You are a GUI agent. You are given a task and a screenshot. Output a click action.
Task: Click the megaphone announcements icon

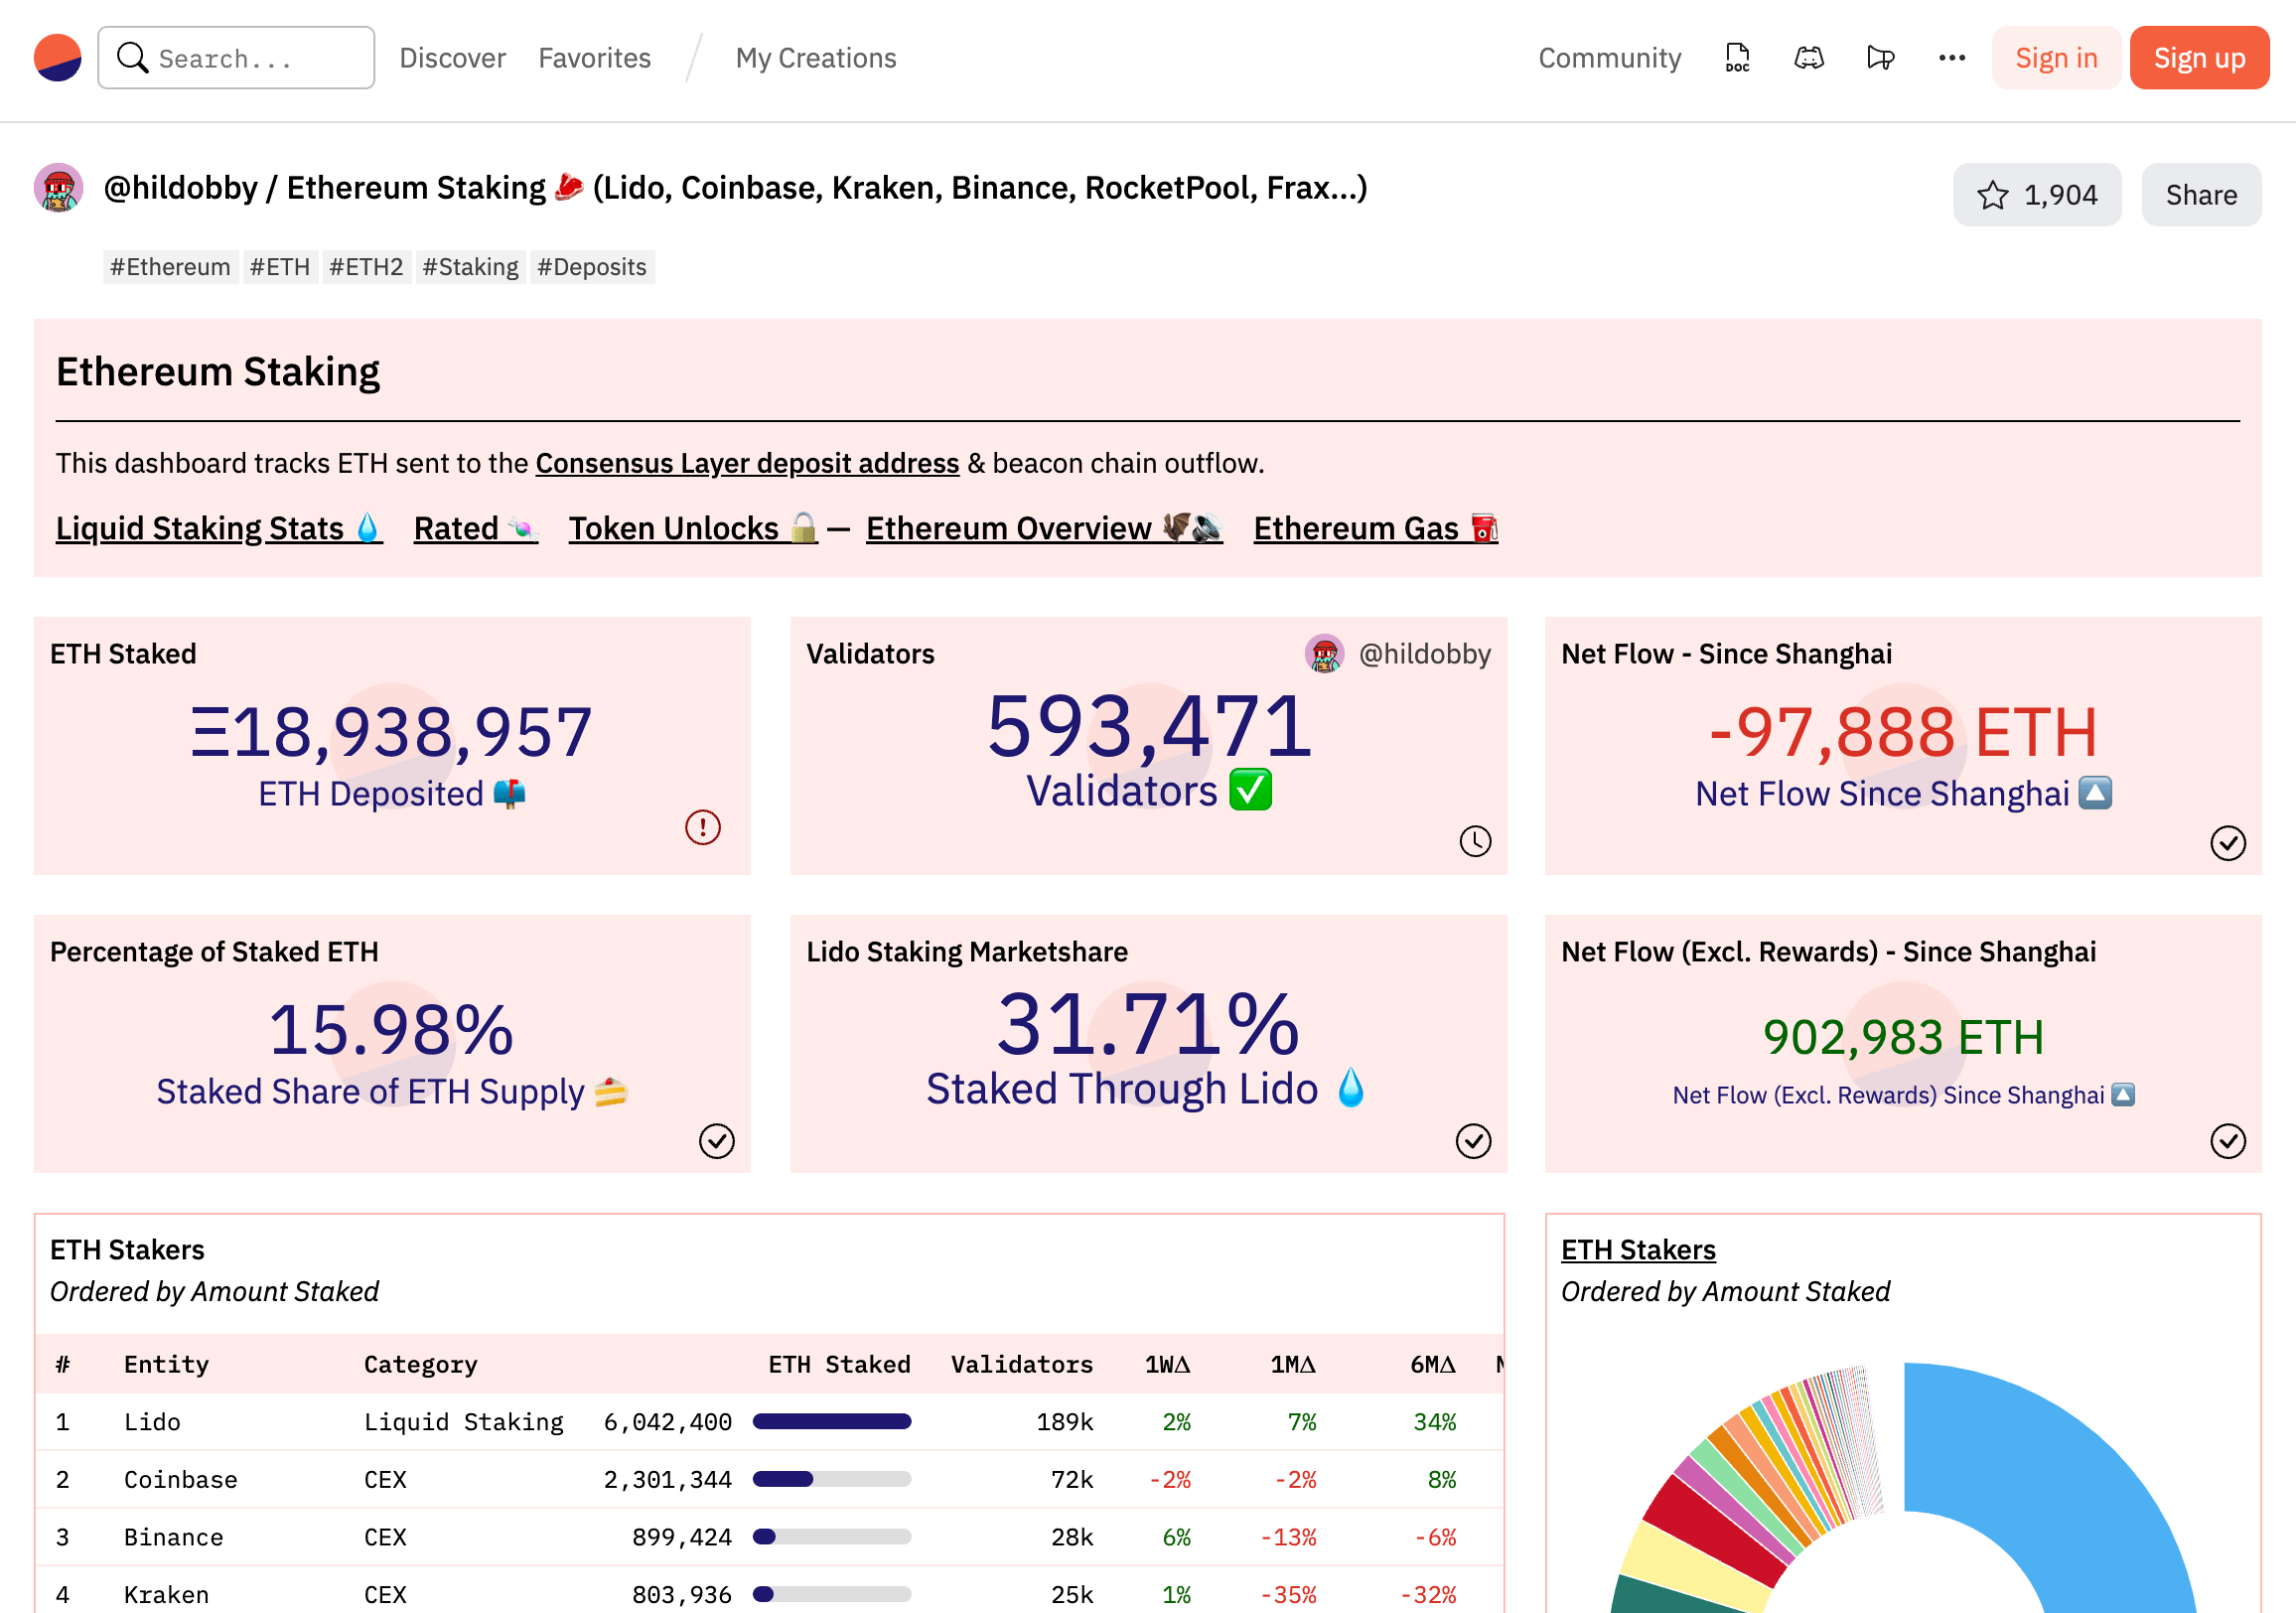[x=1880, y=58]
